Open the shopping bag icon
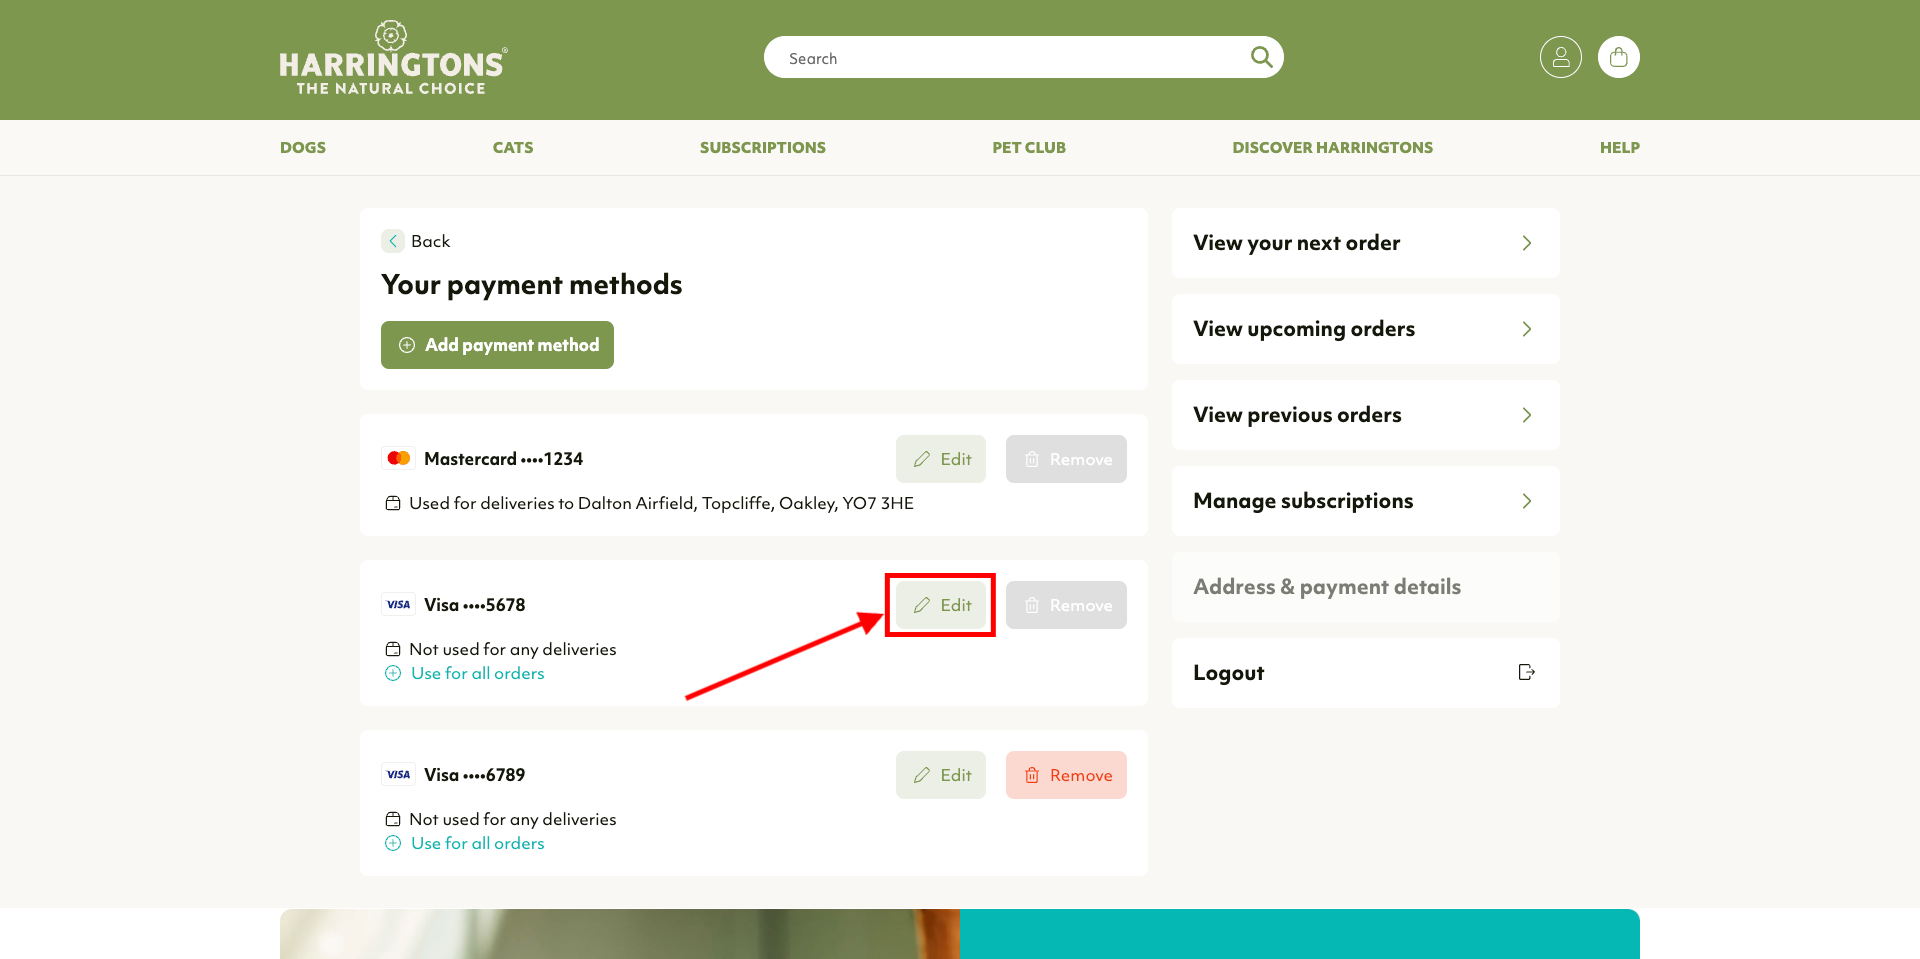 tap(1618, 57)
